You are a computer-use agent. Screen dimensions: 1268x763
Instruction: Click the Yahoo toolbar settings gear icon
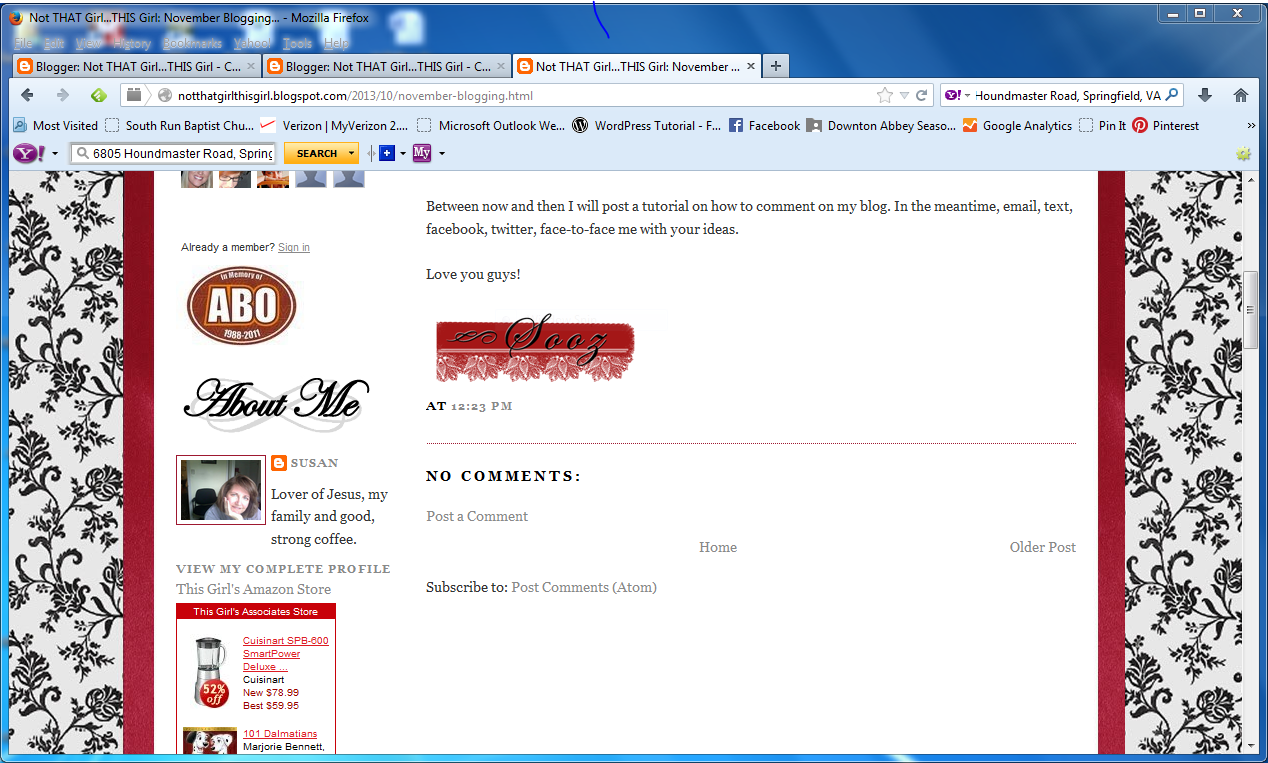pos(1243,154)
